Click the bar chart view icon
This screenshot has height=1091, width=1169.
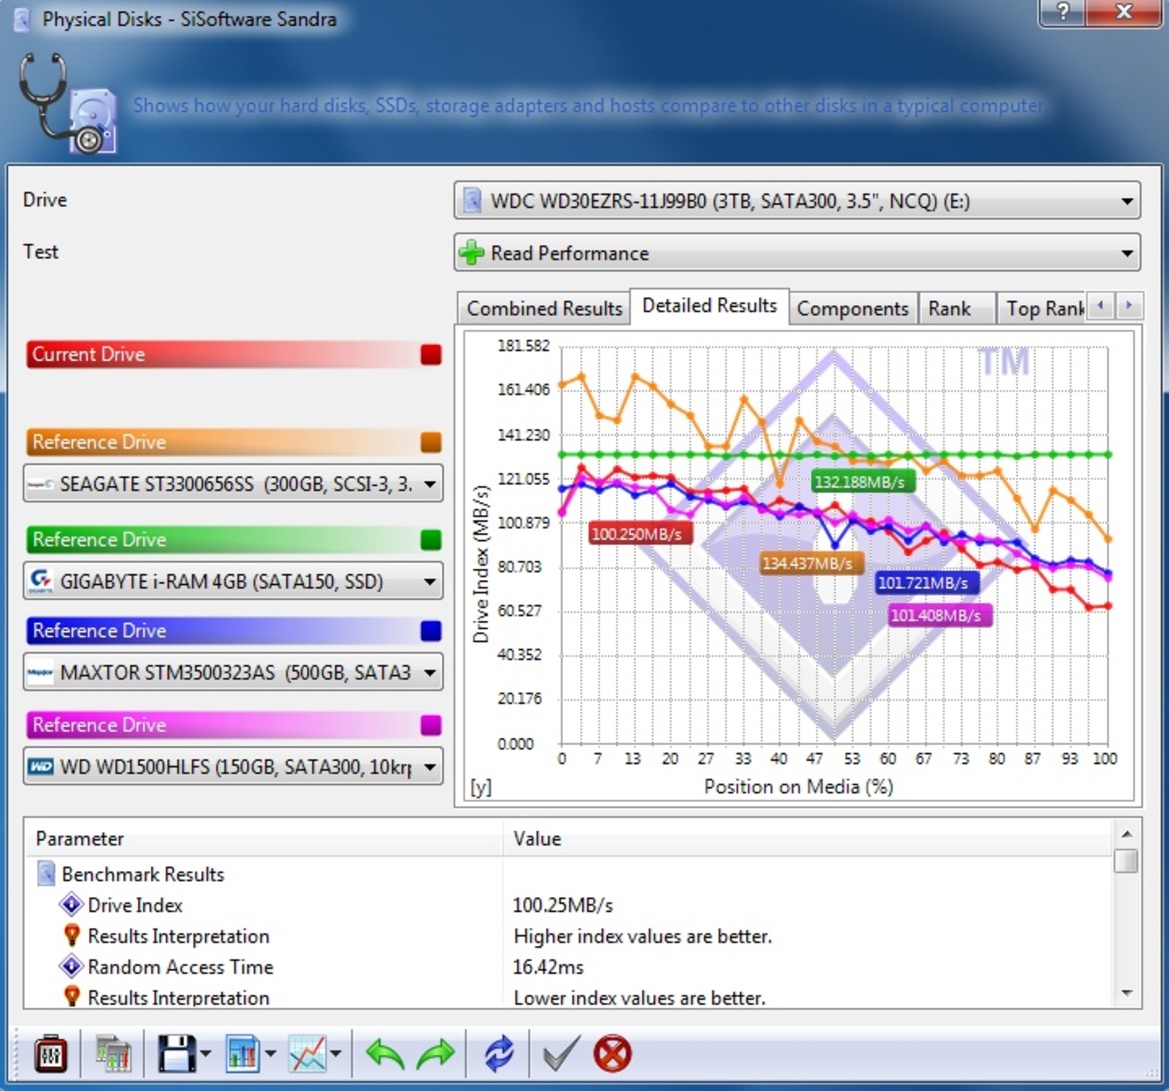click(x=242, y=1054)
